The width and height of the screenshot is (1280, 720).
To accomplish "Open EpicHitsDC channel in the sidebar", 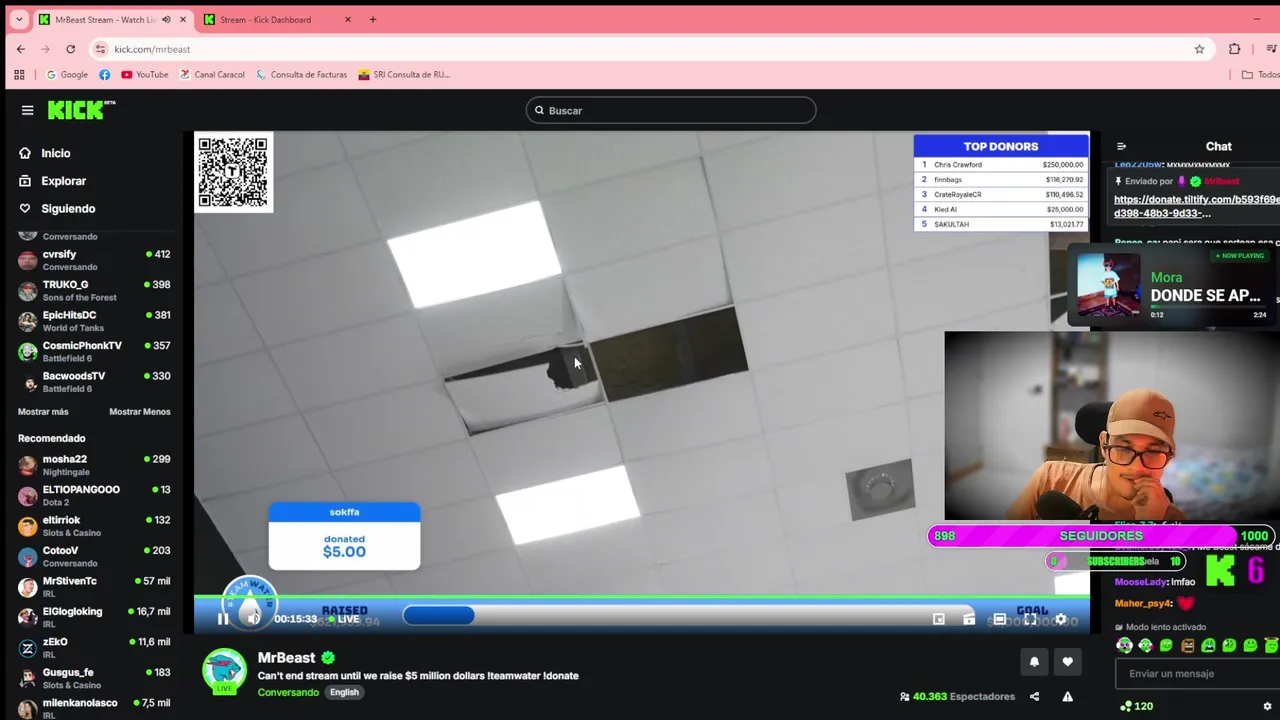I will 94,321.
